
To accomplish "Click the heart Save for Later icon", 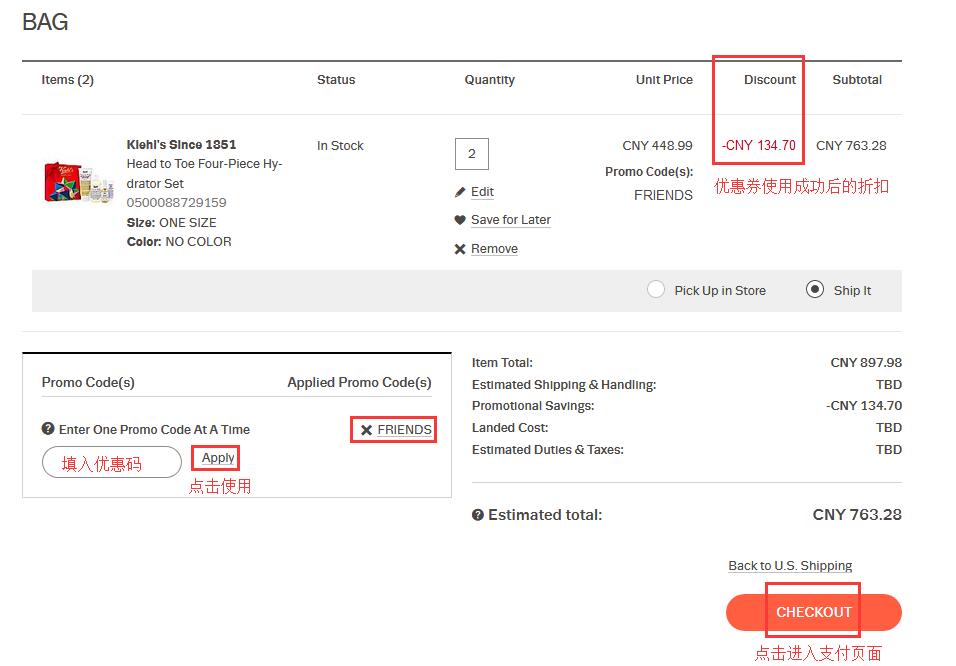I will [460, 220].
